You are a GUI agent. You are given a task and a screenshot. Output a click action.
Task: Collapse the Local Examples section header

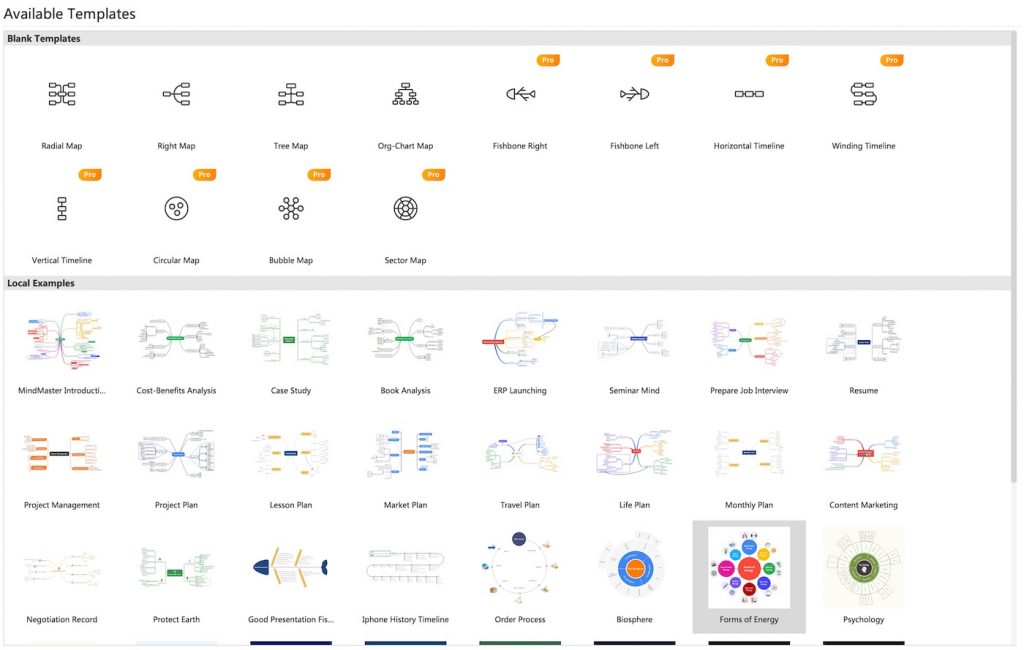40,283
